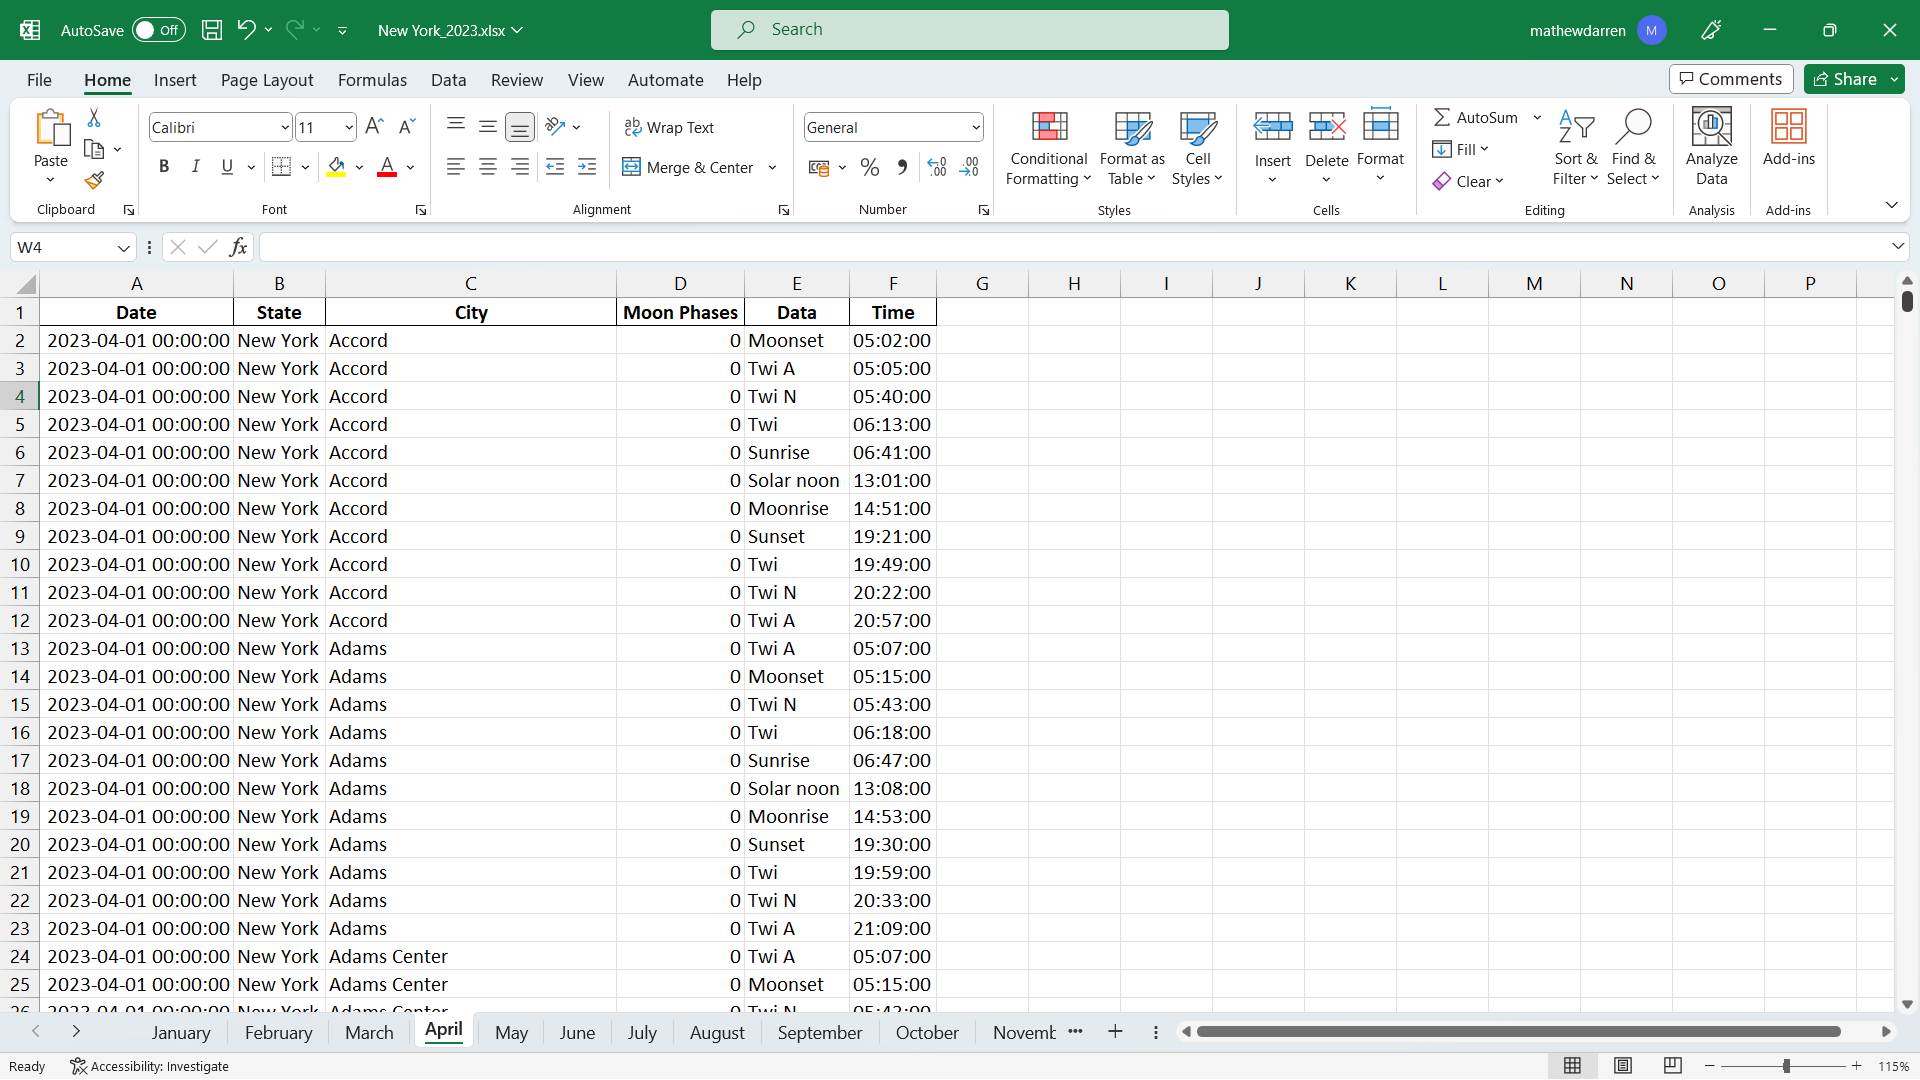Open the Comments pane button
This screenshot has height=1080, width=1920.
[x=1730, y=79]
